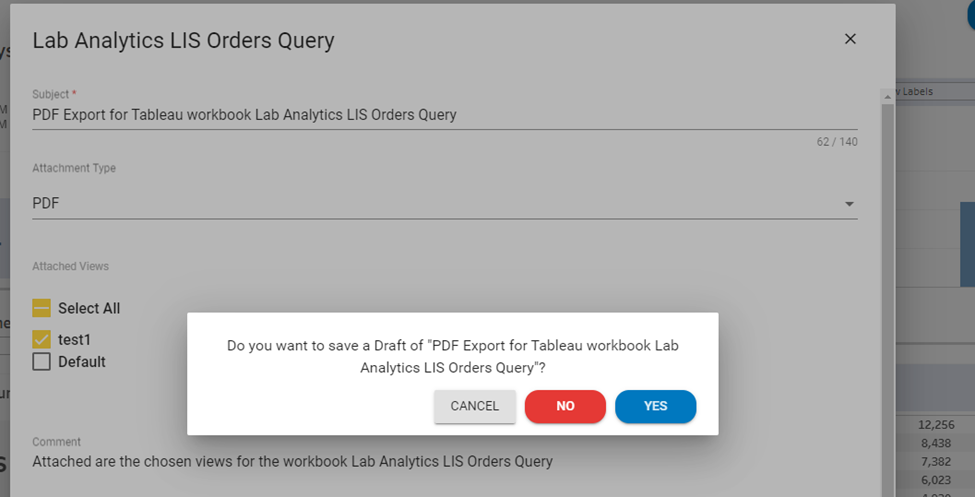The height and width of the screenshot is (497, 975).
Task: Select the 12,256 value in background table
Action: coord(935,424)
